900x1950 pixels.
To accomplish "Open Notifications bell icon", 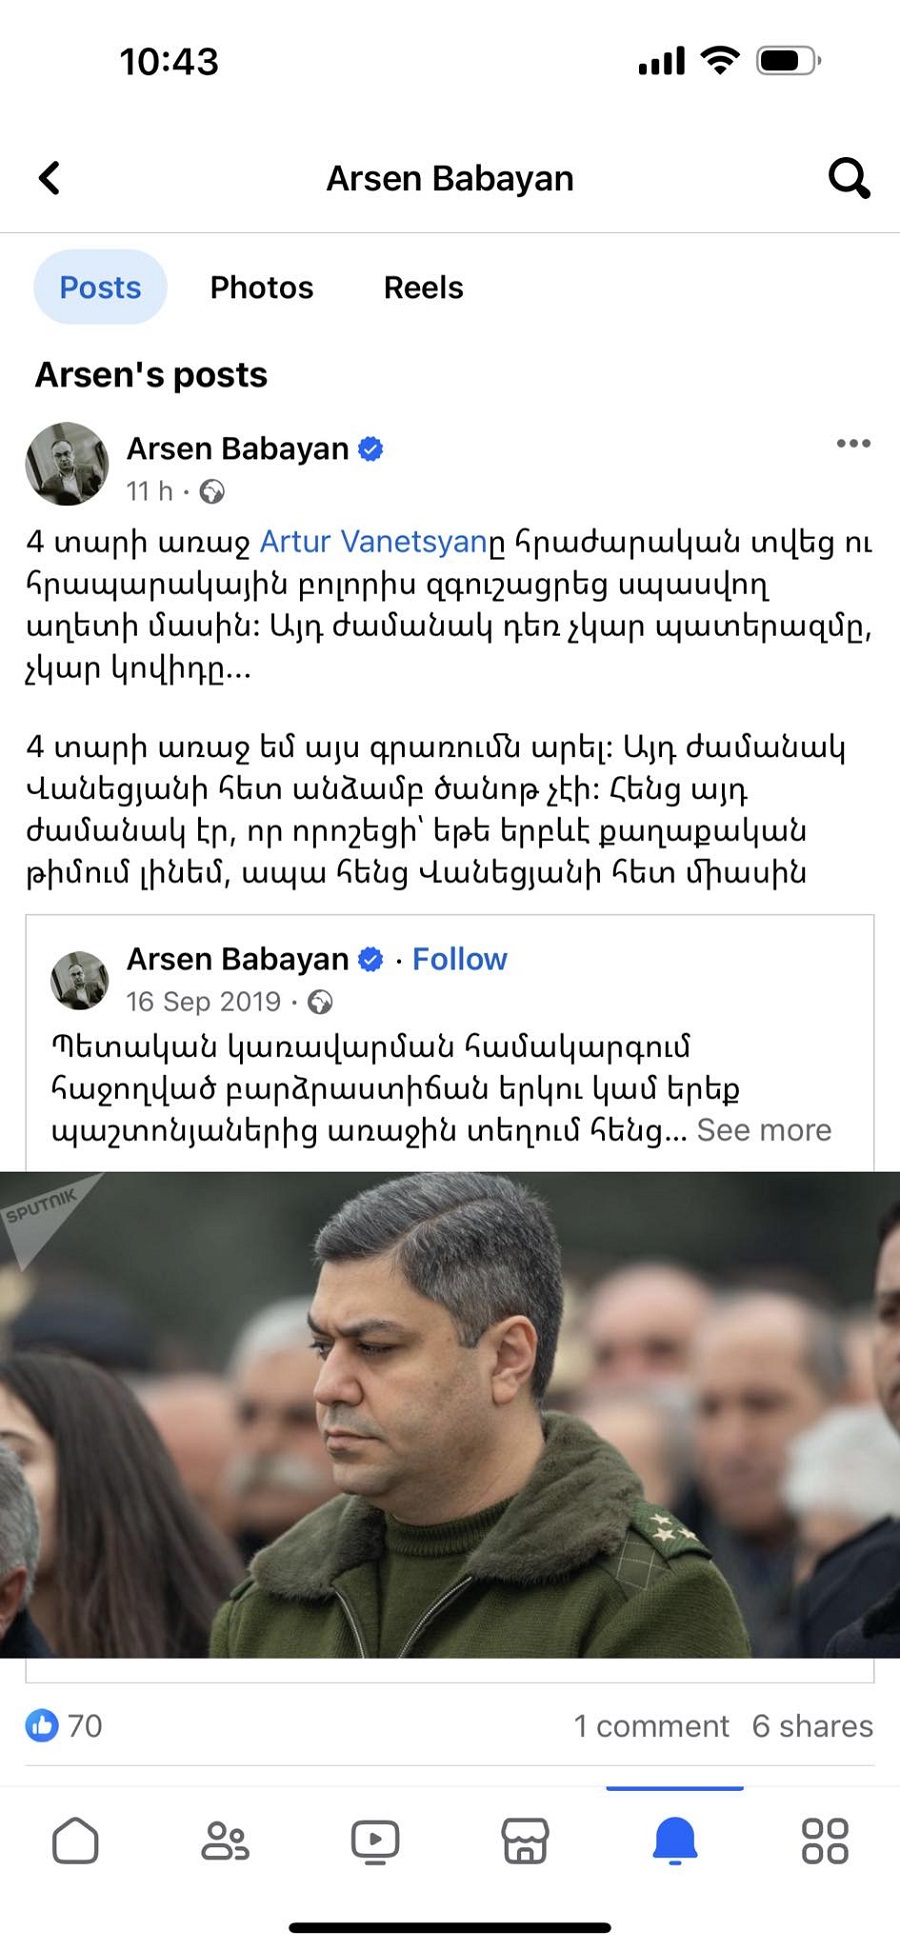I will click(675, 1841).
